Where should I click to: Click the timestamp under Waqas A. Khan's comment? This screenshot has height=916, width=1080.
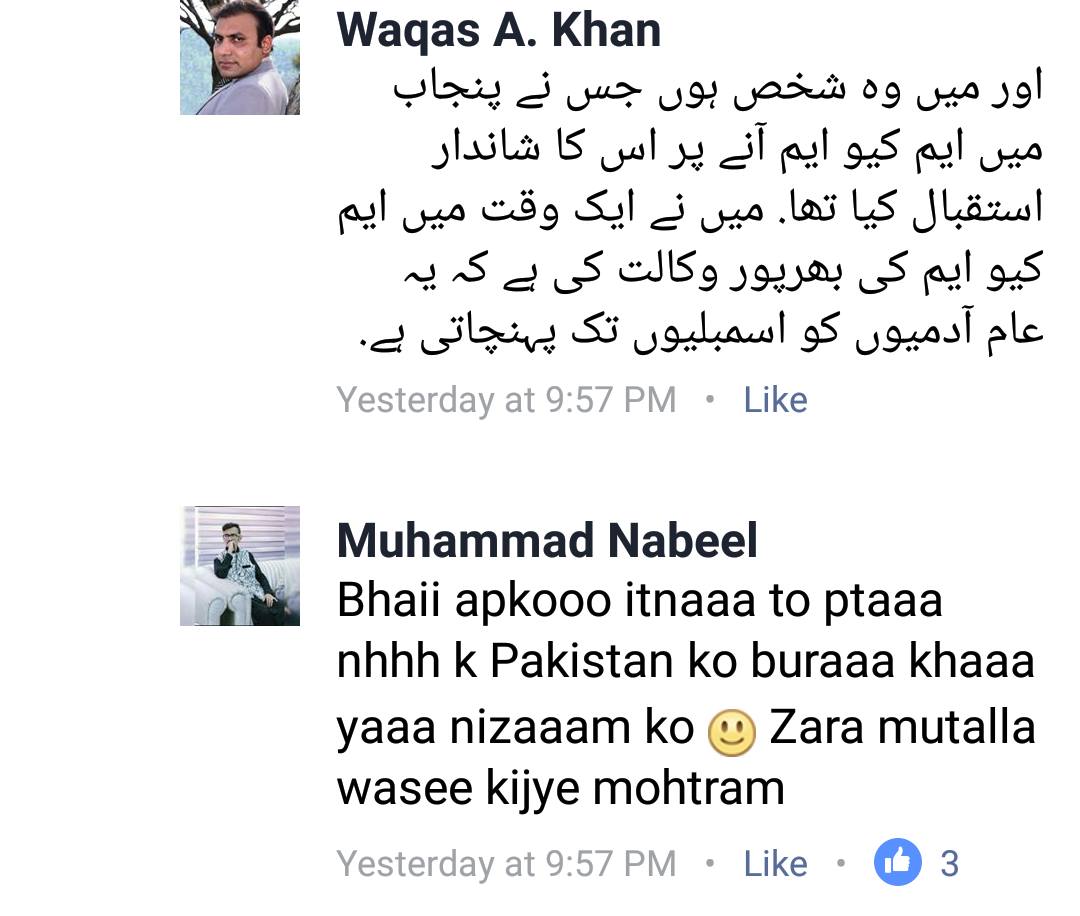point(506,400)
